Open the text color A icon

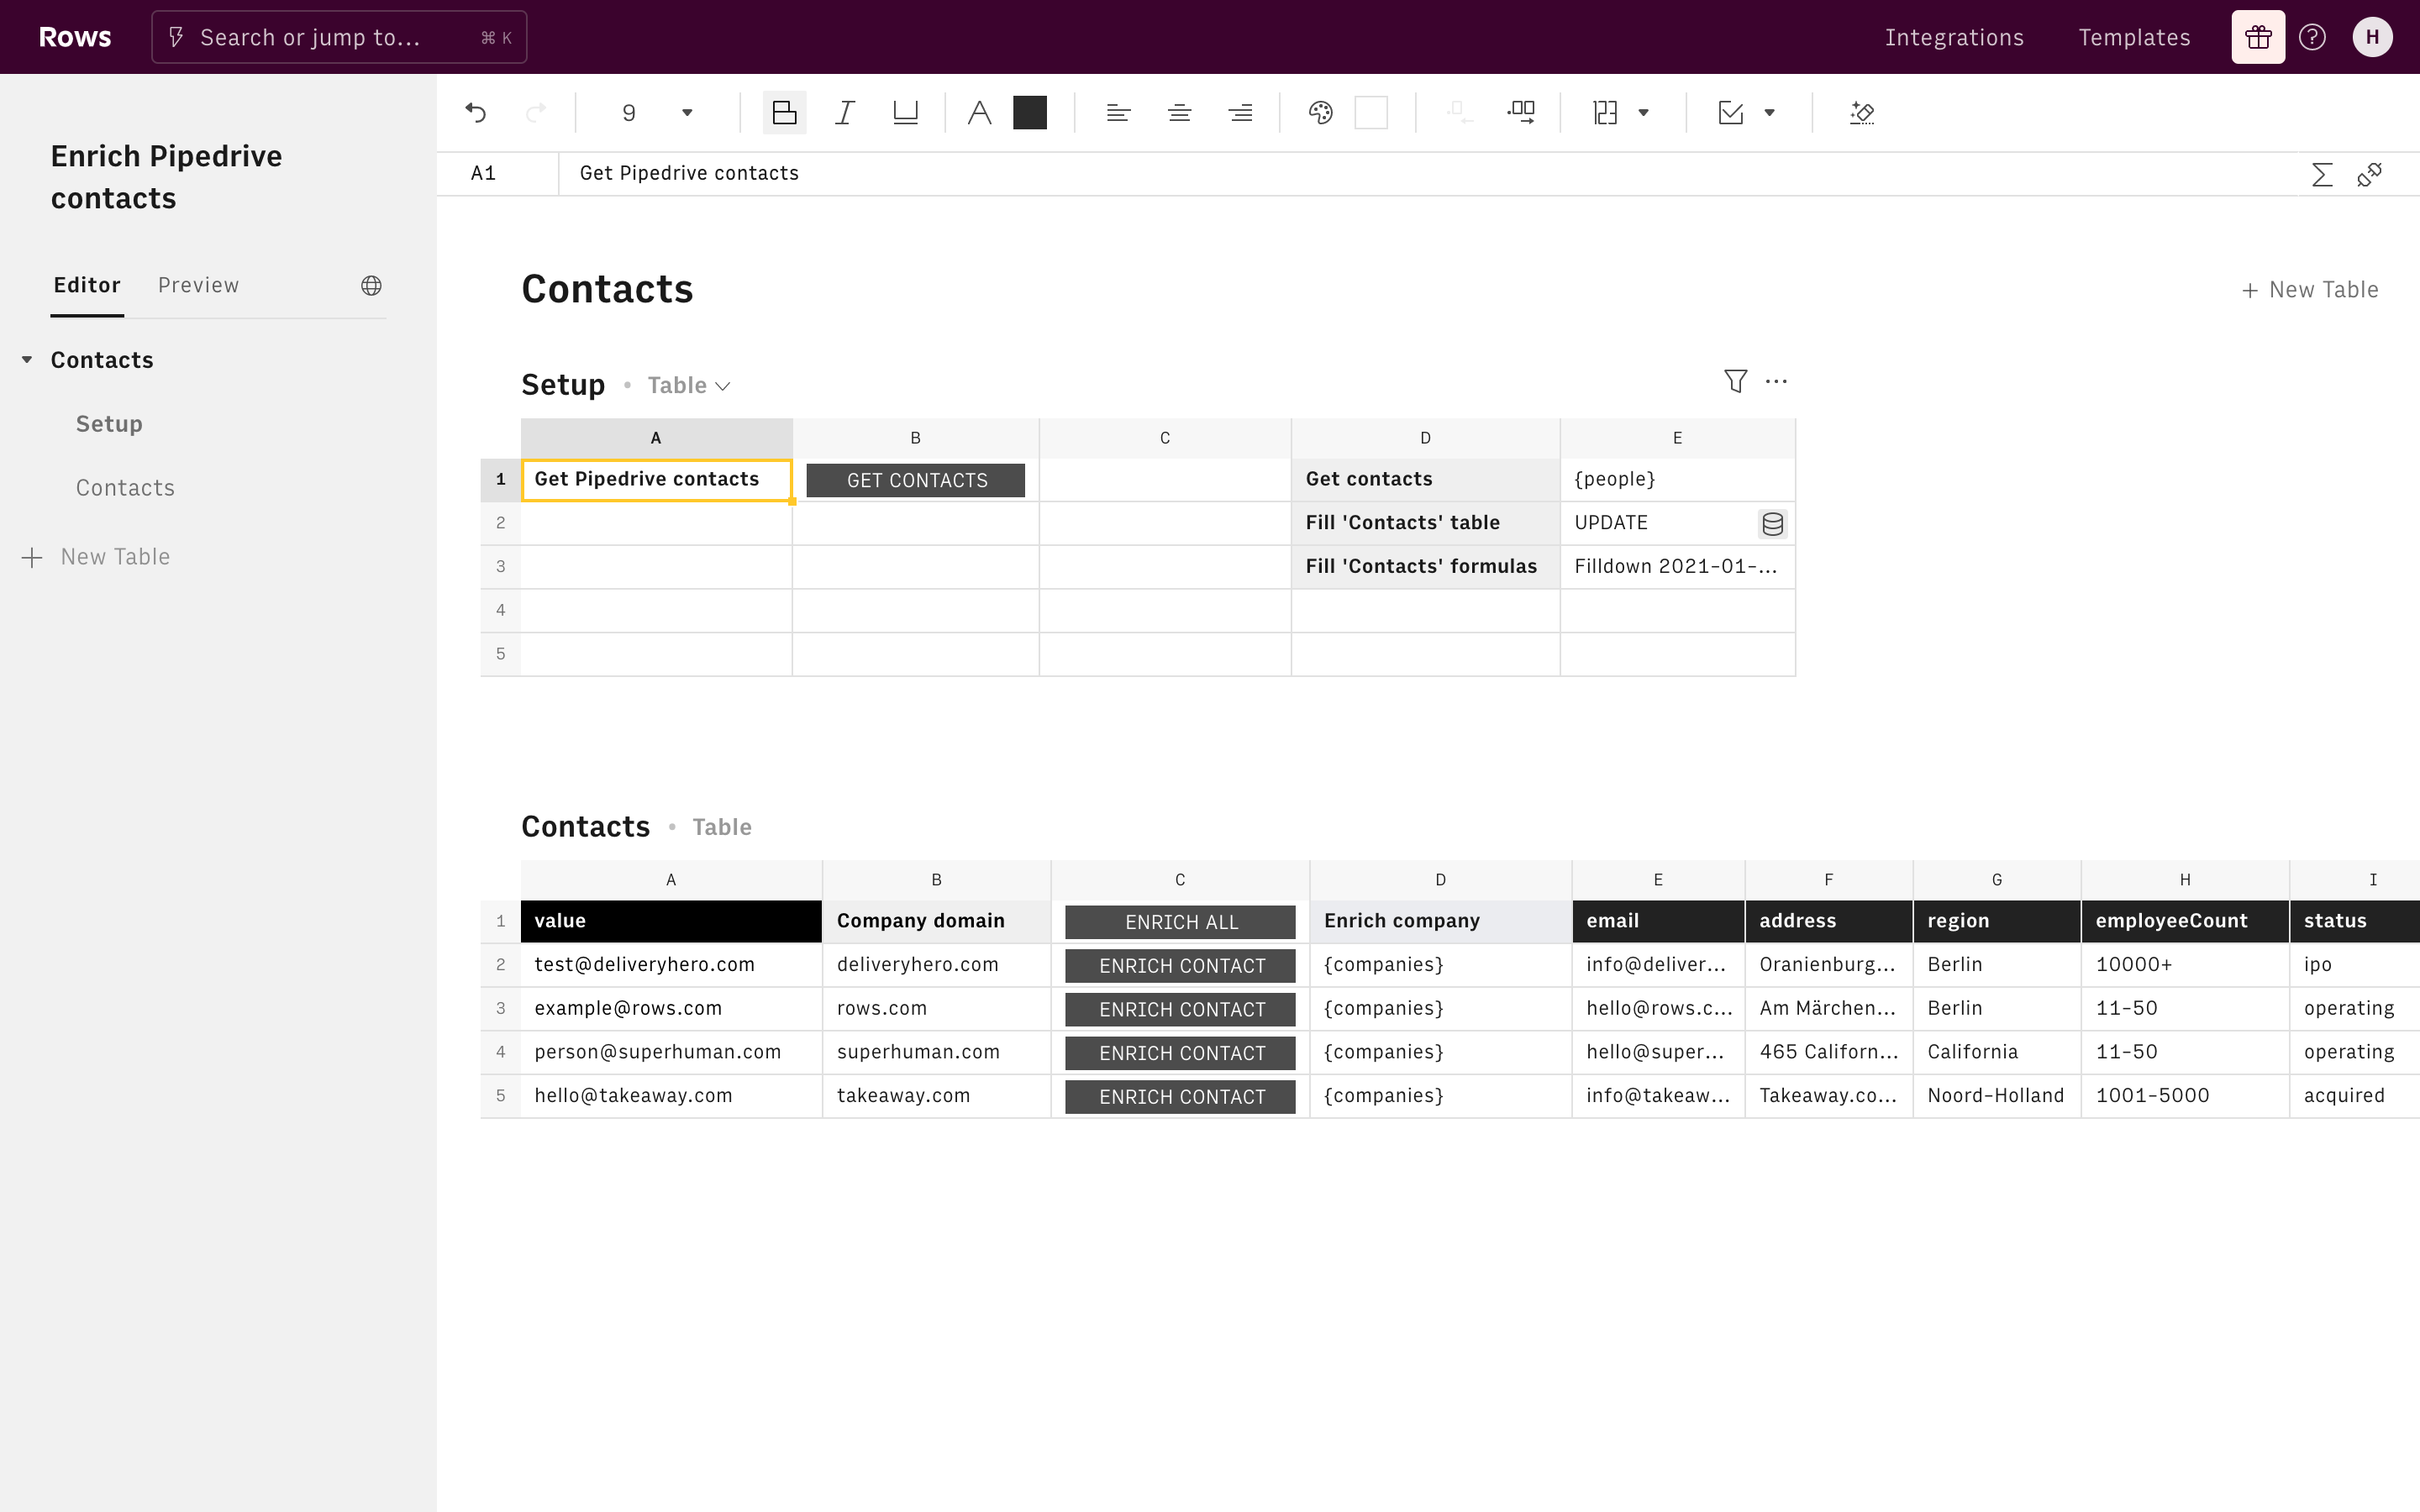(x=979, y=113)
